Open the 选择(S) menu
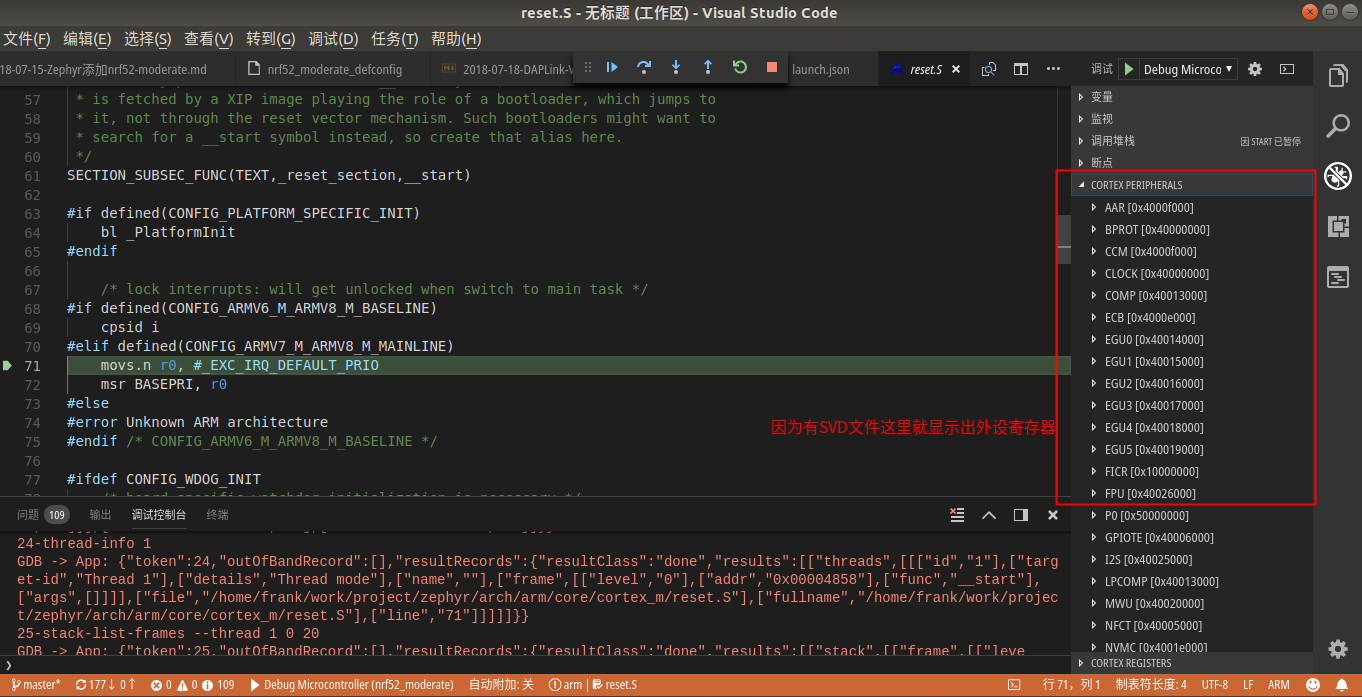 point(148,39)
